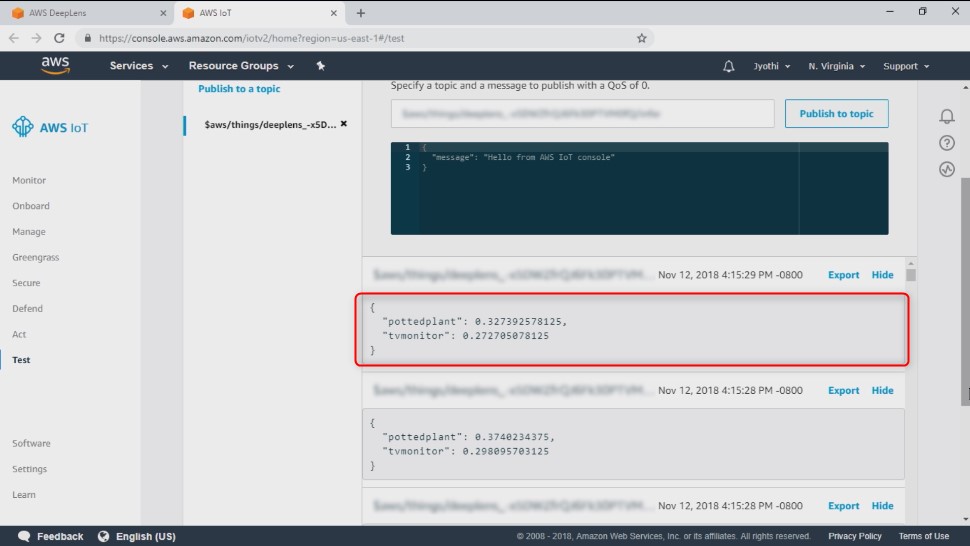
Task: Click the pin shortcut icon in navbar
Action: pos(320,66)
